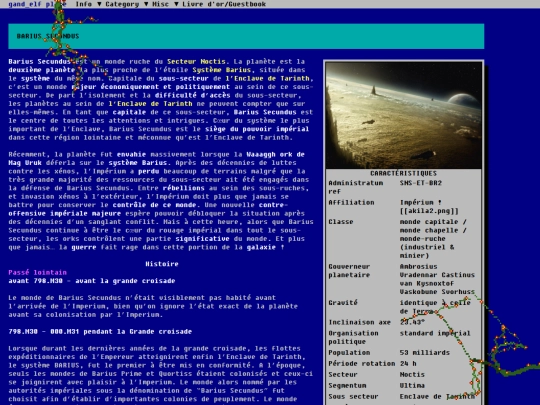Select the Ambrosius Vradenmar Castinus governor name
540x405 pixels.
(x=437, y=279)
